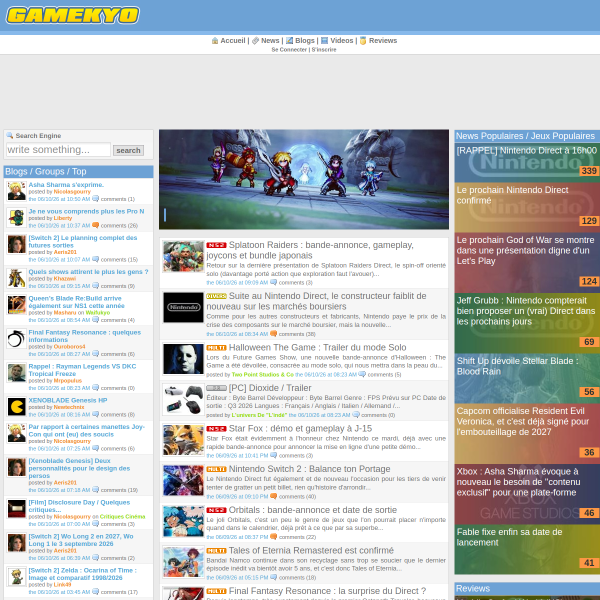This screenshot has height=600, width=600.
Task: Click comments icon on Balance ton Portage
Action: (x=273, y=496)
